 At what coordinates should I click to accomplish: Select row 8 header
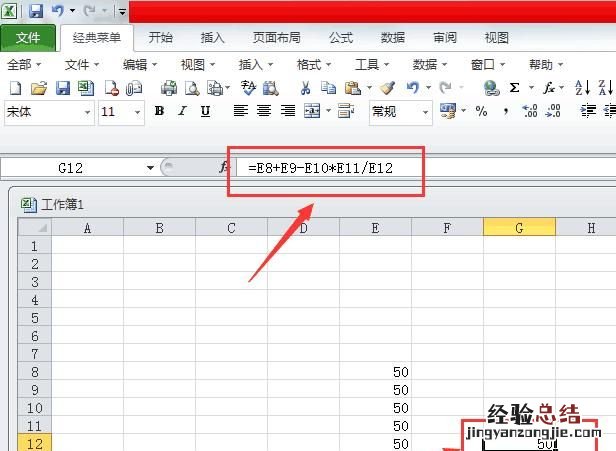tap(35, 372)
